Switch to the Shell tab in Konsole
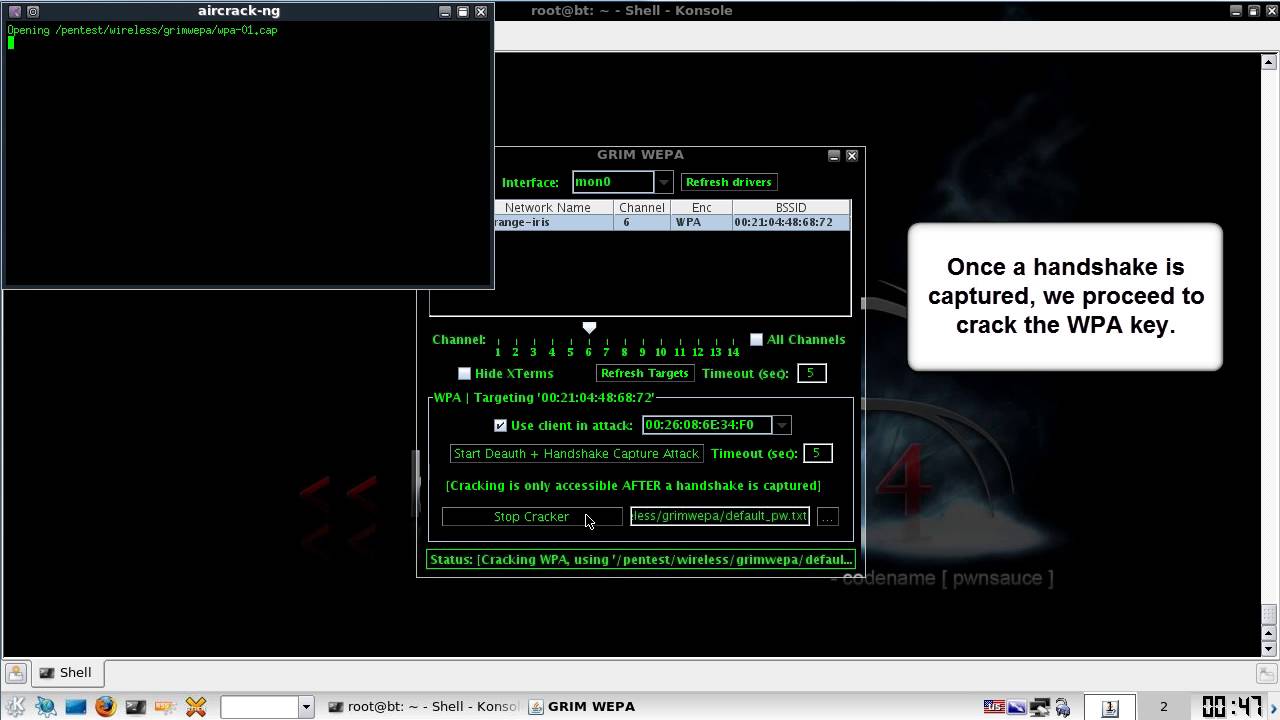Screen dimensions: 1280x720 [67, 673]
